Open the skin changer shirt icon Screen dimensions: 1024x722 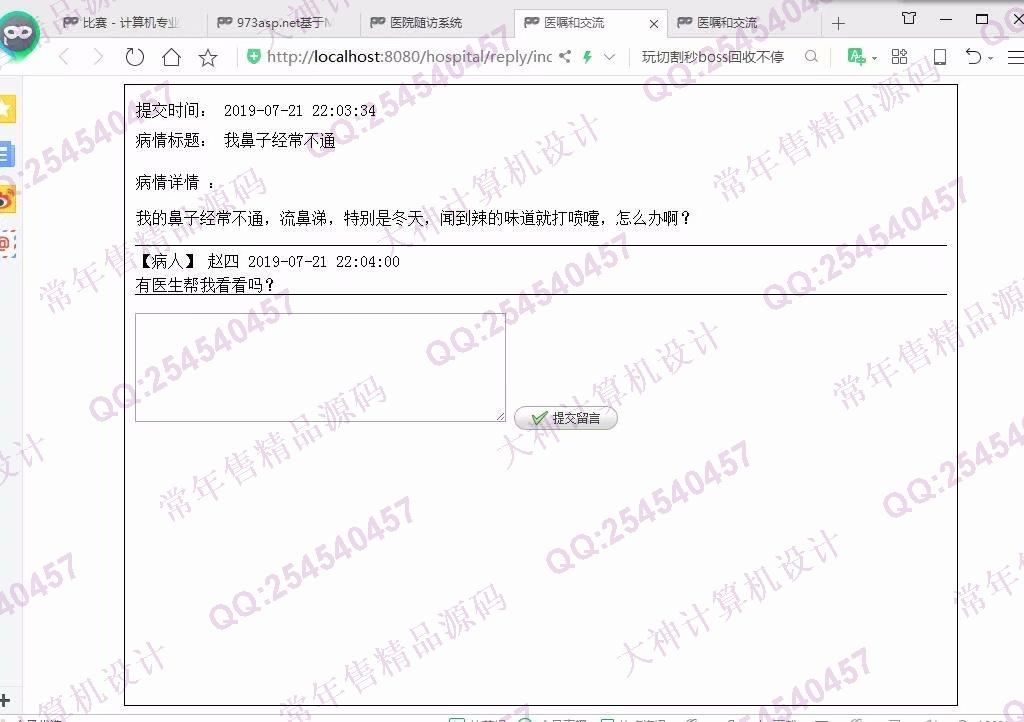[908, 18]
